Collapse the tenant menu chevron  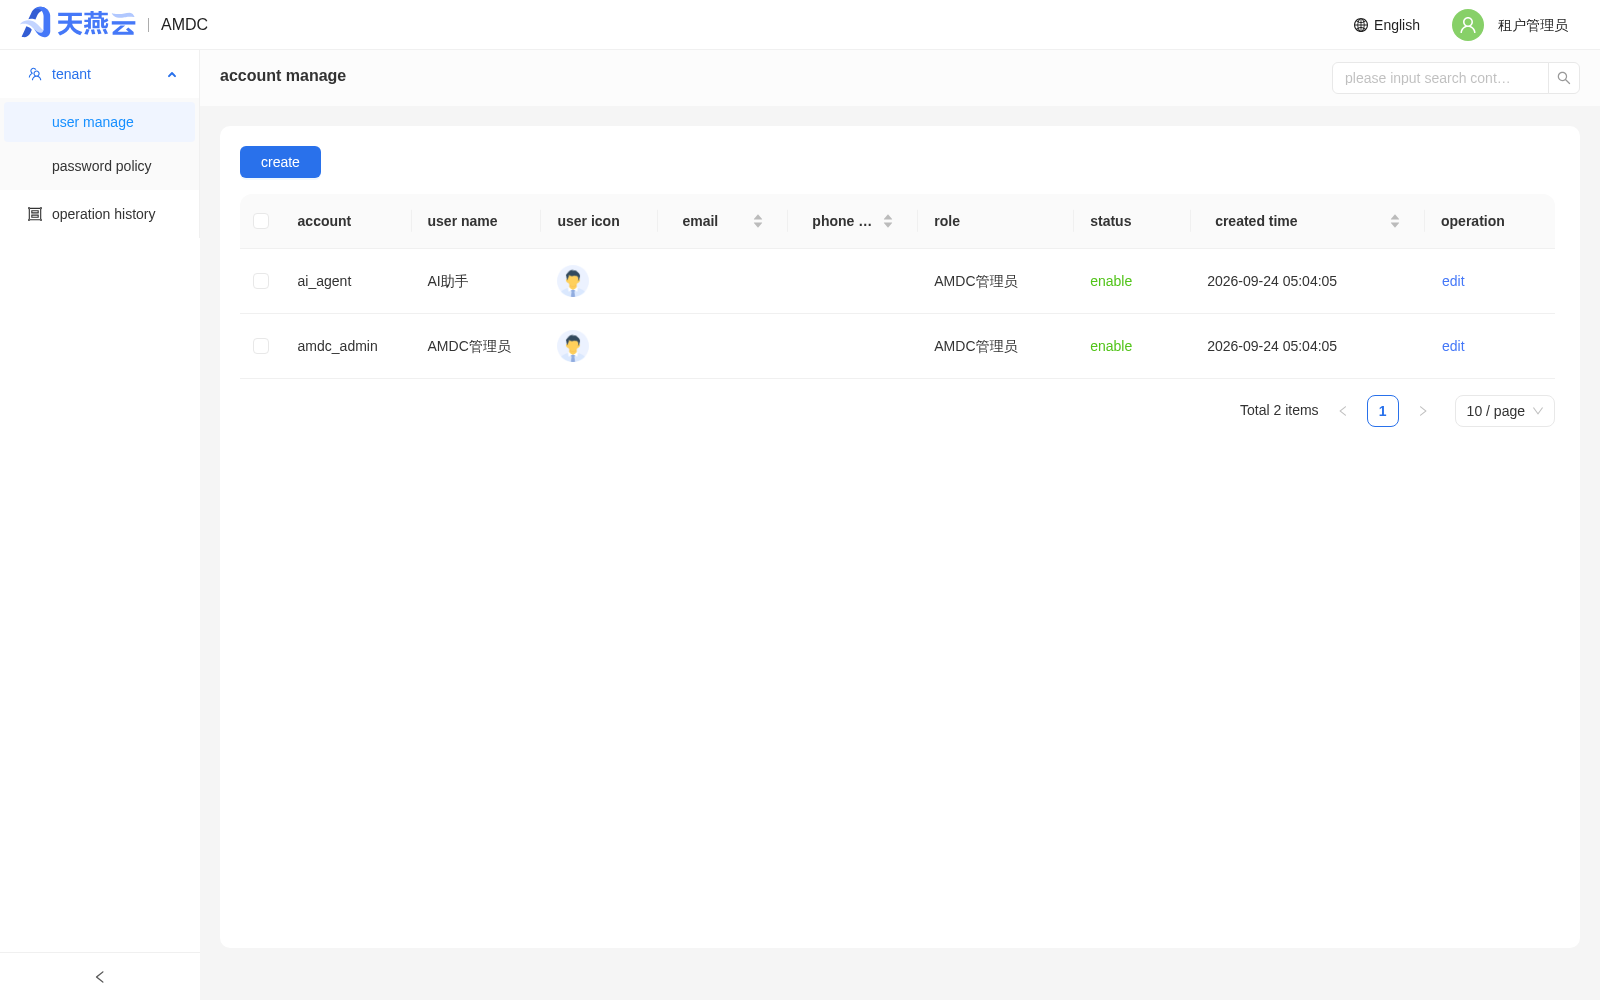172,75
